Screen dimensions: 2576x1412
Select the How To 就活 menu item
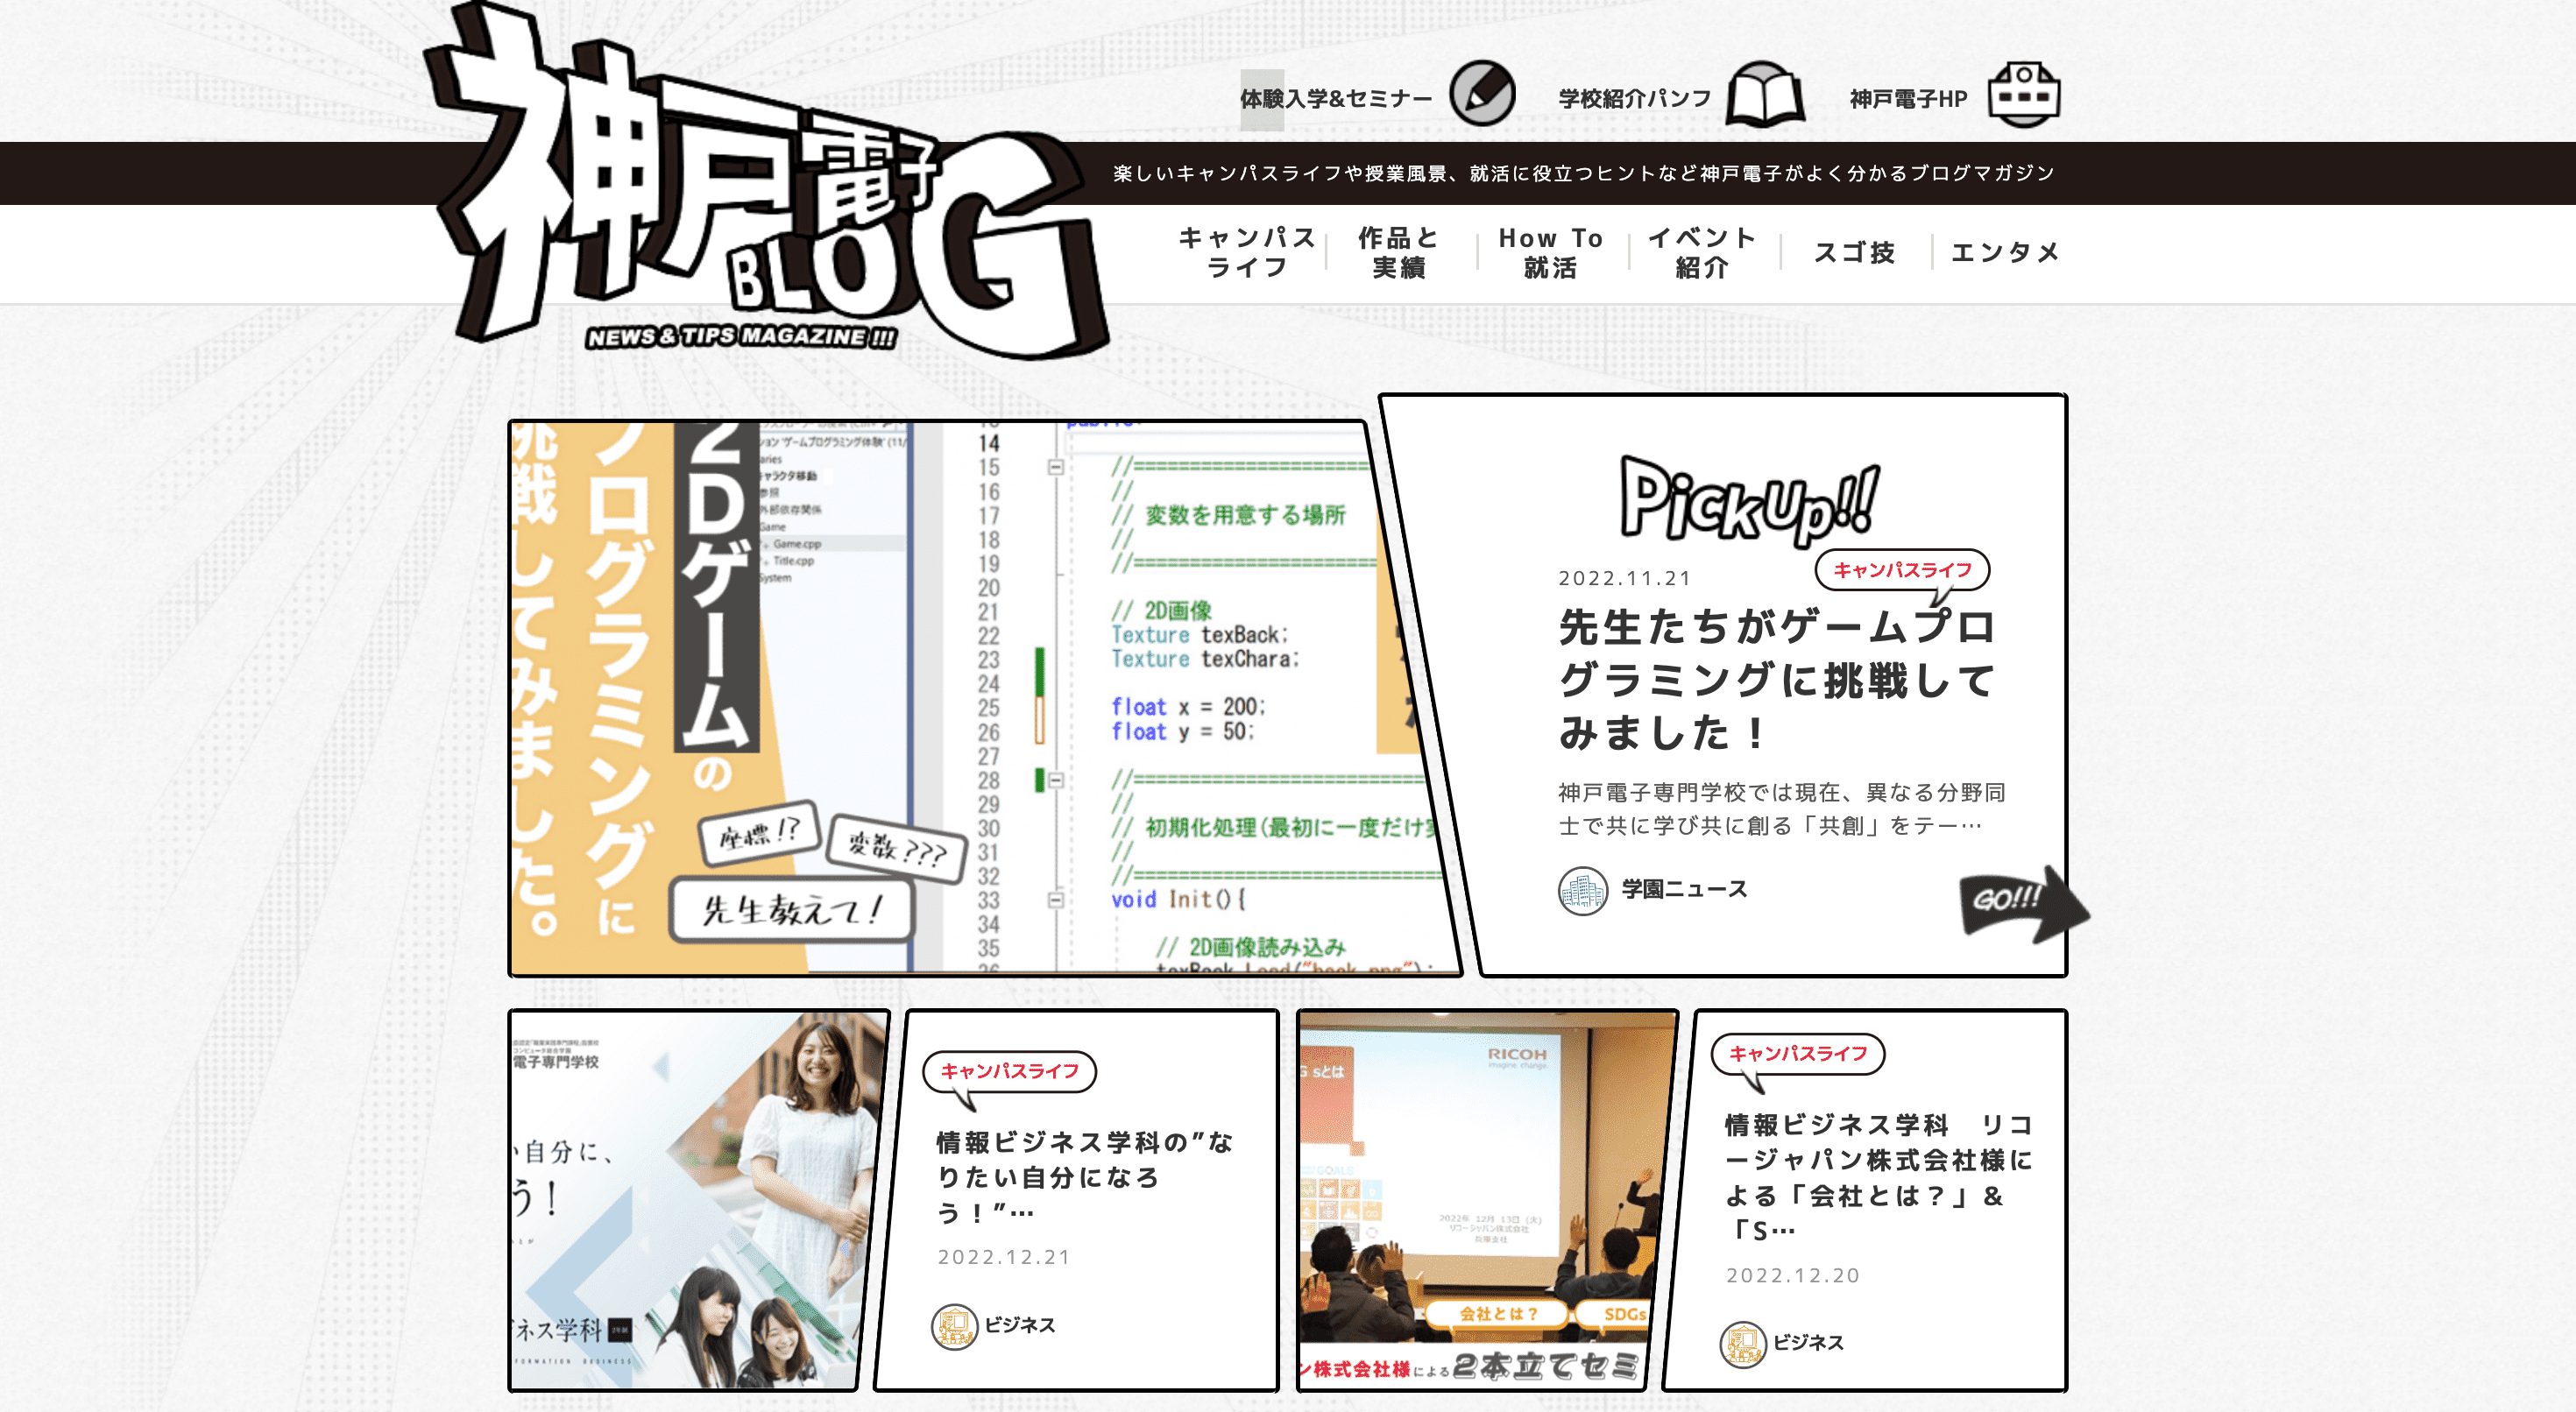[1550, 252]
